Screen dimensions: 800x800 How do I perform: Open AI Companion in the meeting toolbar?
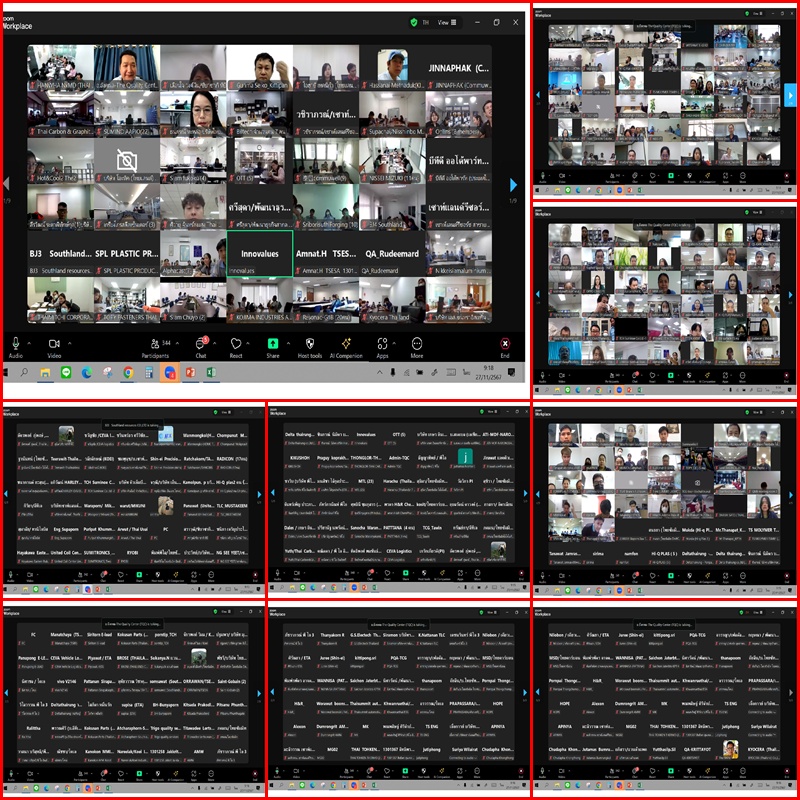pos(345,343)
